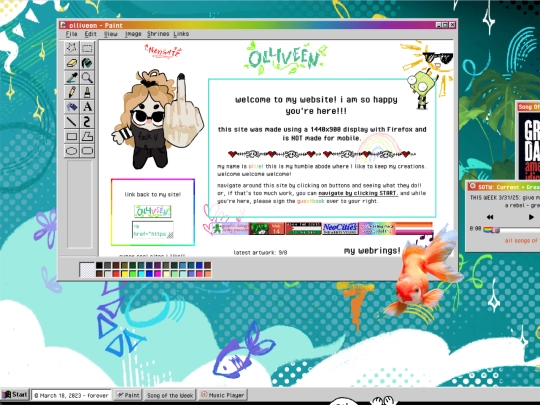The image size is (540, 405).
Task: Select the Ellipse shape tool
Action: tap(71, 151)
